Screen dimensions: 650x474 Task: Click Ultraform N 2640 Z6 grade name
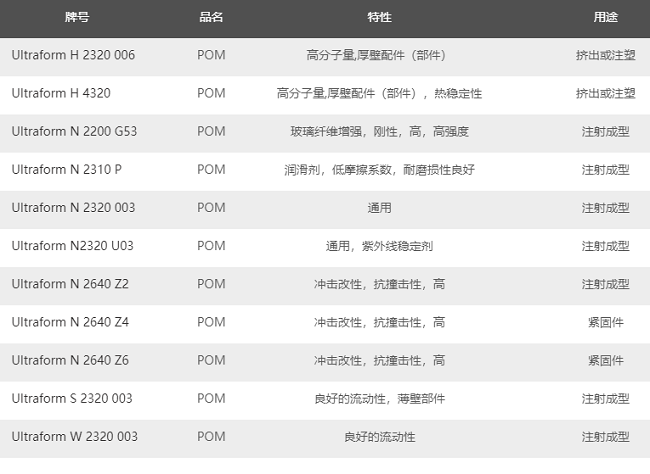70,360
